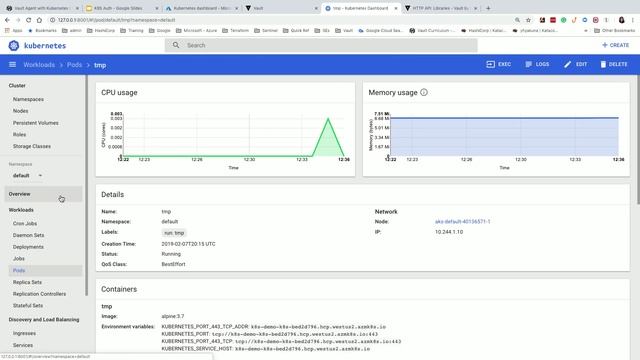The width and height of the screenshot is (640, 360).
Task: Click the DELETE trash button
Action: pyautogui.click(x=614, y=64)
